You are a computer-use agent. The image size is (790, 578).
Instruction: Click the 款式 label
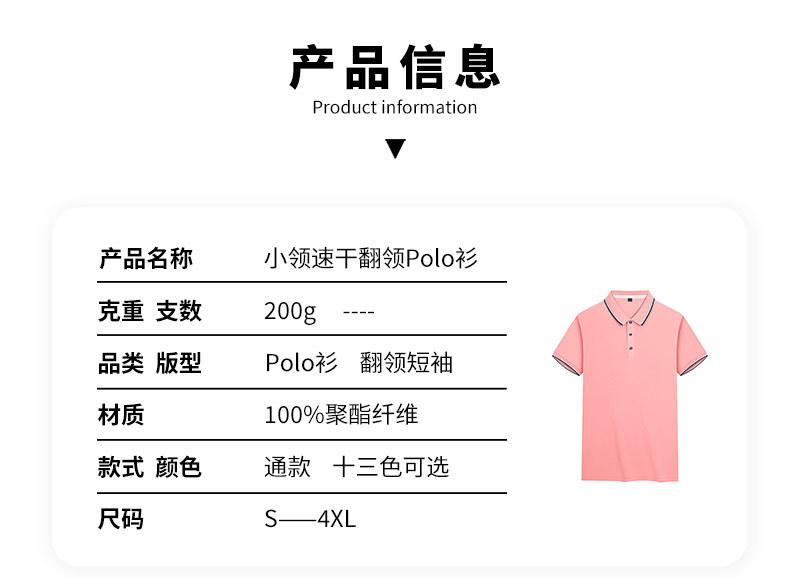pyautogui.click(x=121, y=467)
